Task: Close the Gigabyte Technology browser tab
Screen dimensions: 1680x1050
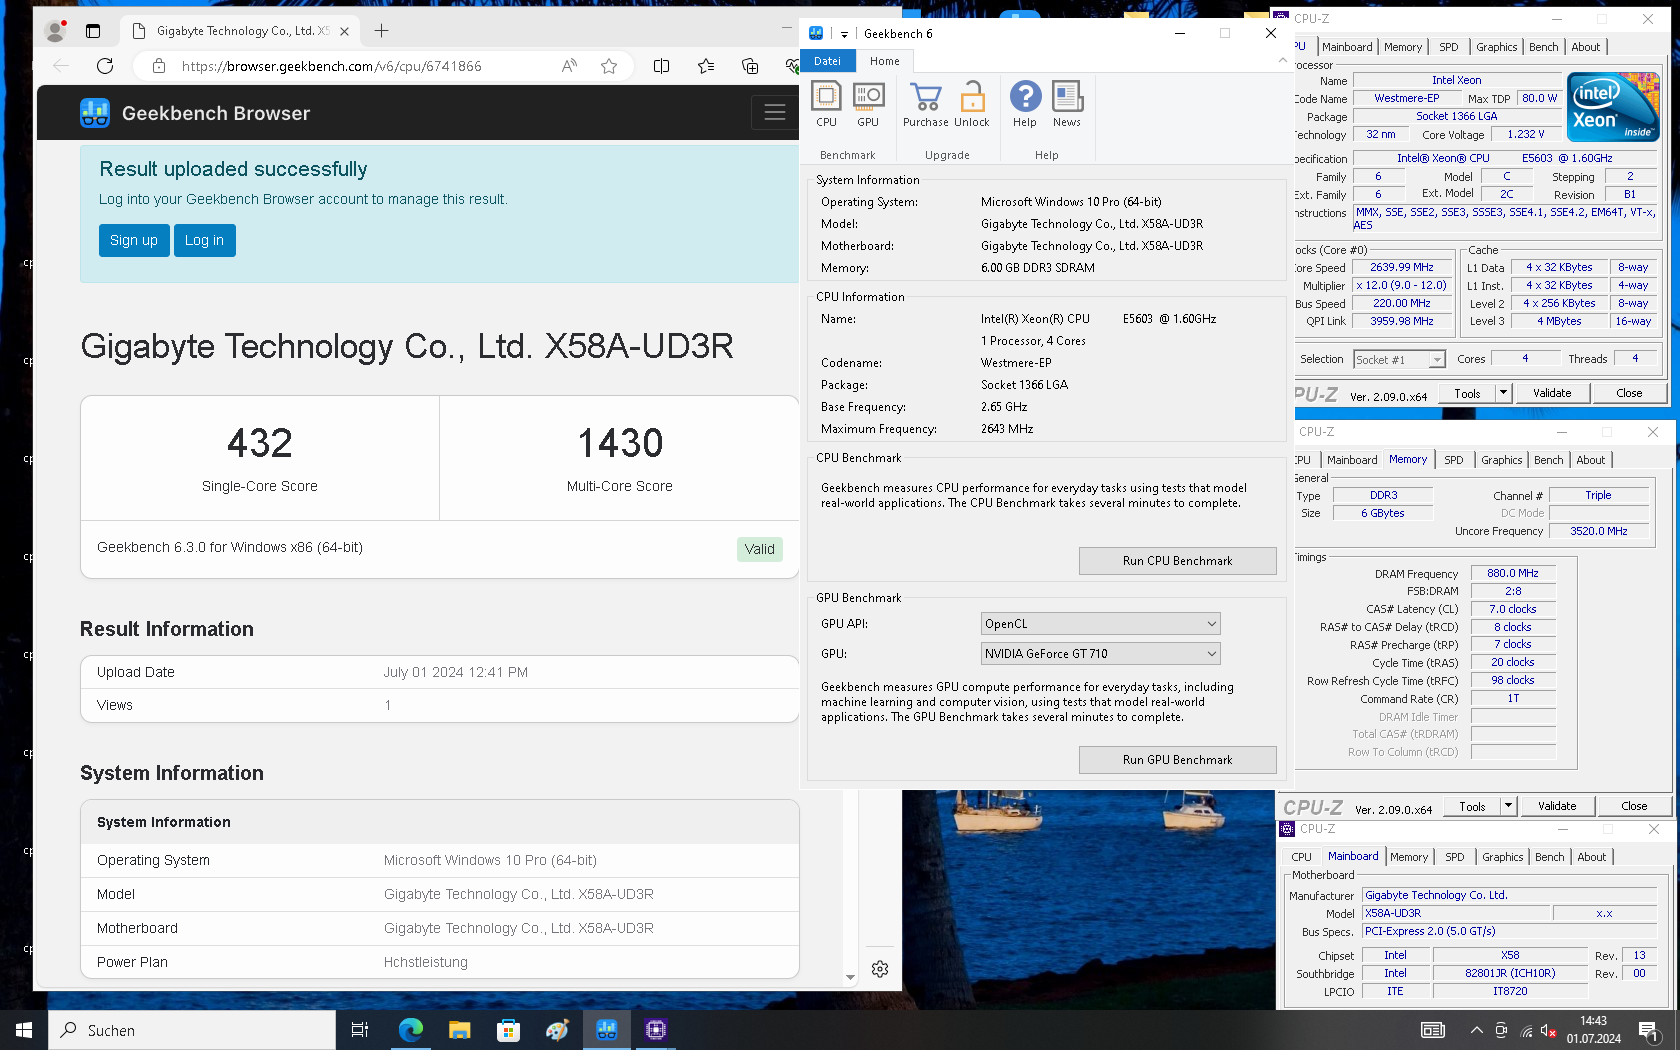Action: [x=344, y=31]
